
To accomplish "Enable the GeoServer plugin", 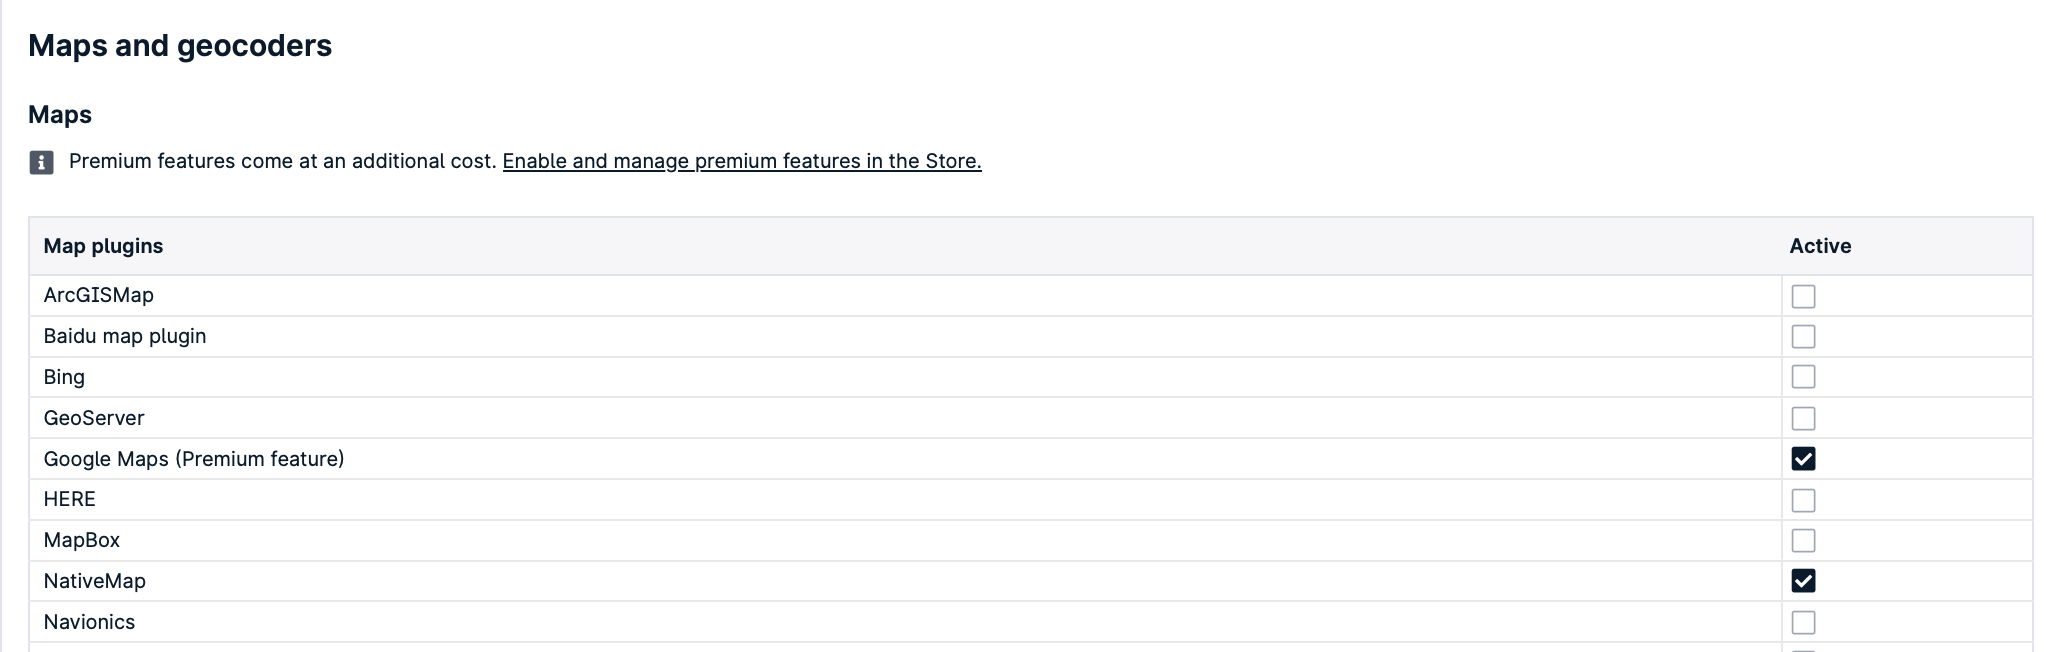I will [1804, 418].
